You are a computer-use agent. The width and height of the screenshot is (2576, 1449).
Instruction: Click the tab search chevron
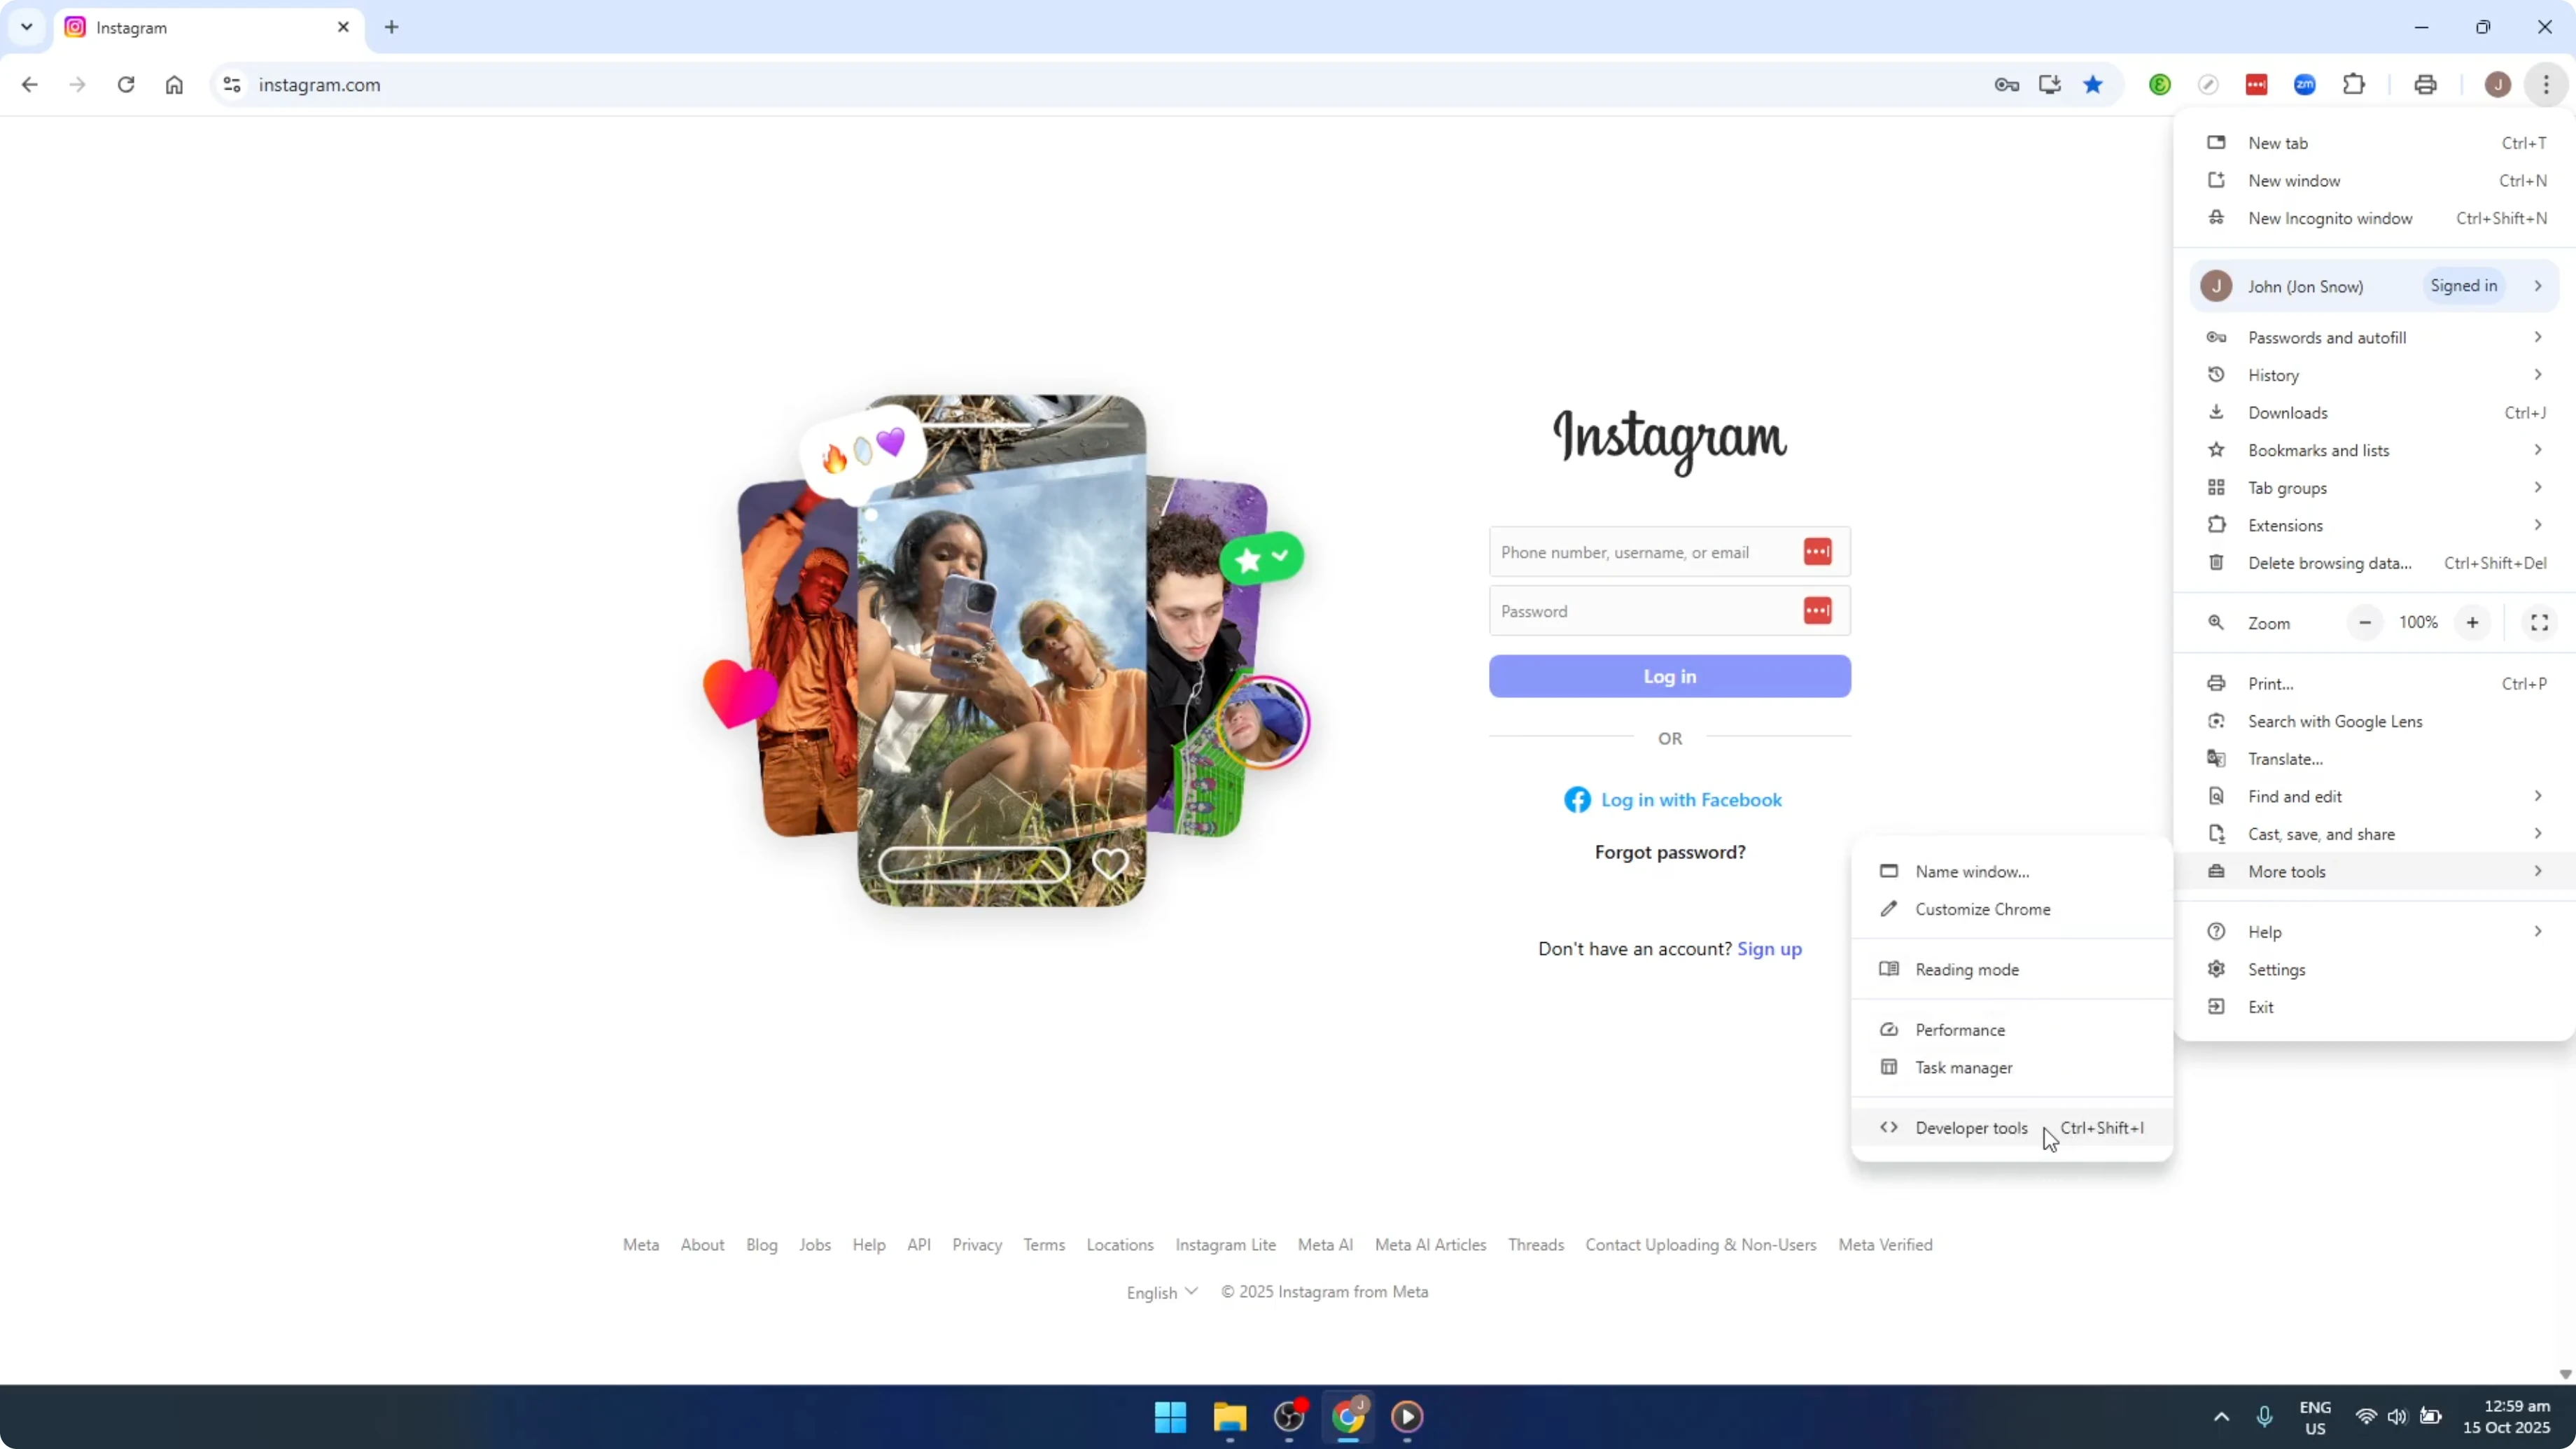(x=26, y=27)
